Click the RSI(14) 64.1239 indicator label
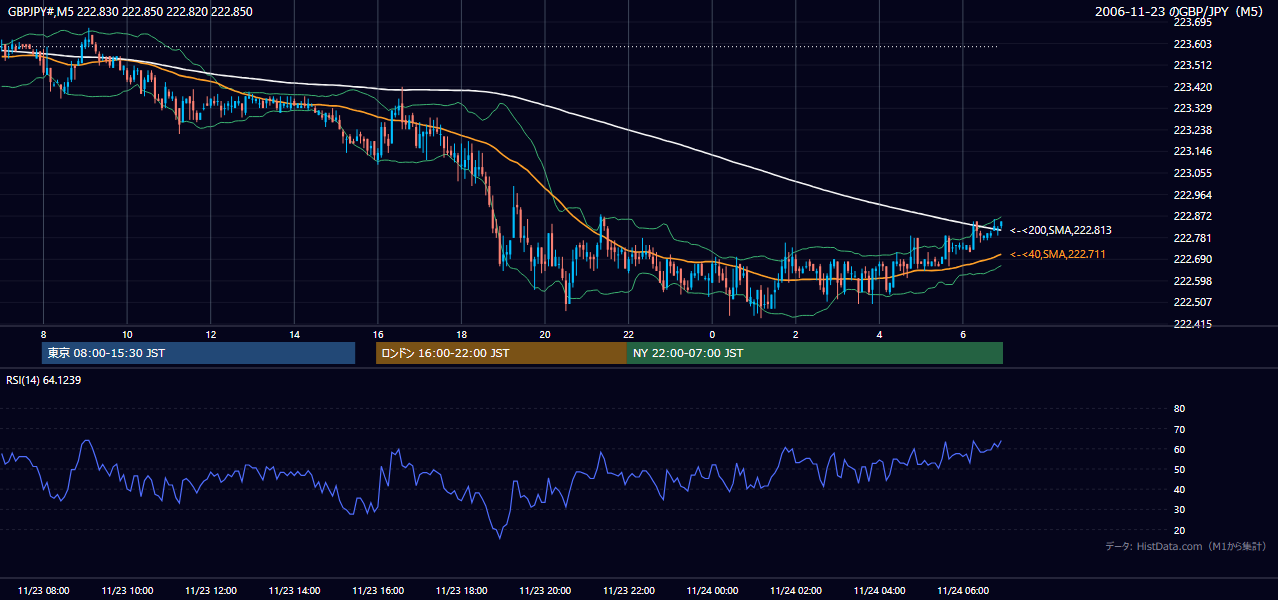1278x600 pixels. pyautogui.click(x=45, y=380)
